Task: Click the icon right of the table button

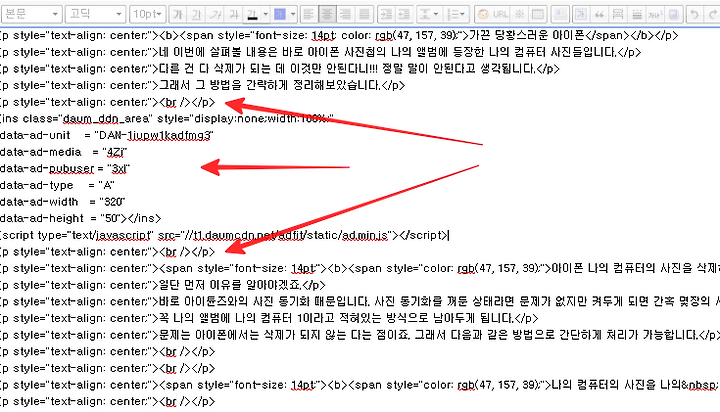Action: coord(560,14)
